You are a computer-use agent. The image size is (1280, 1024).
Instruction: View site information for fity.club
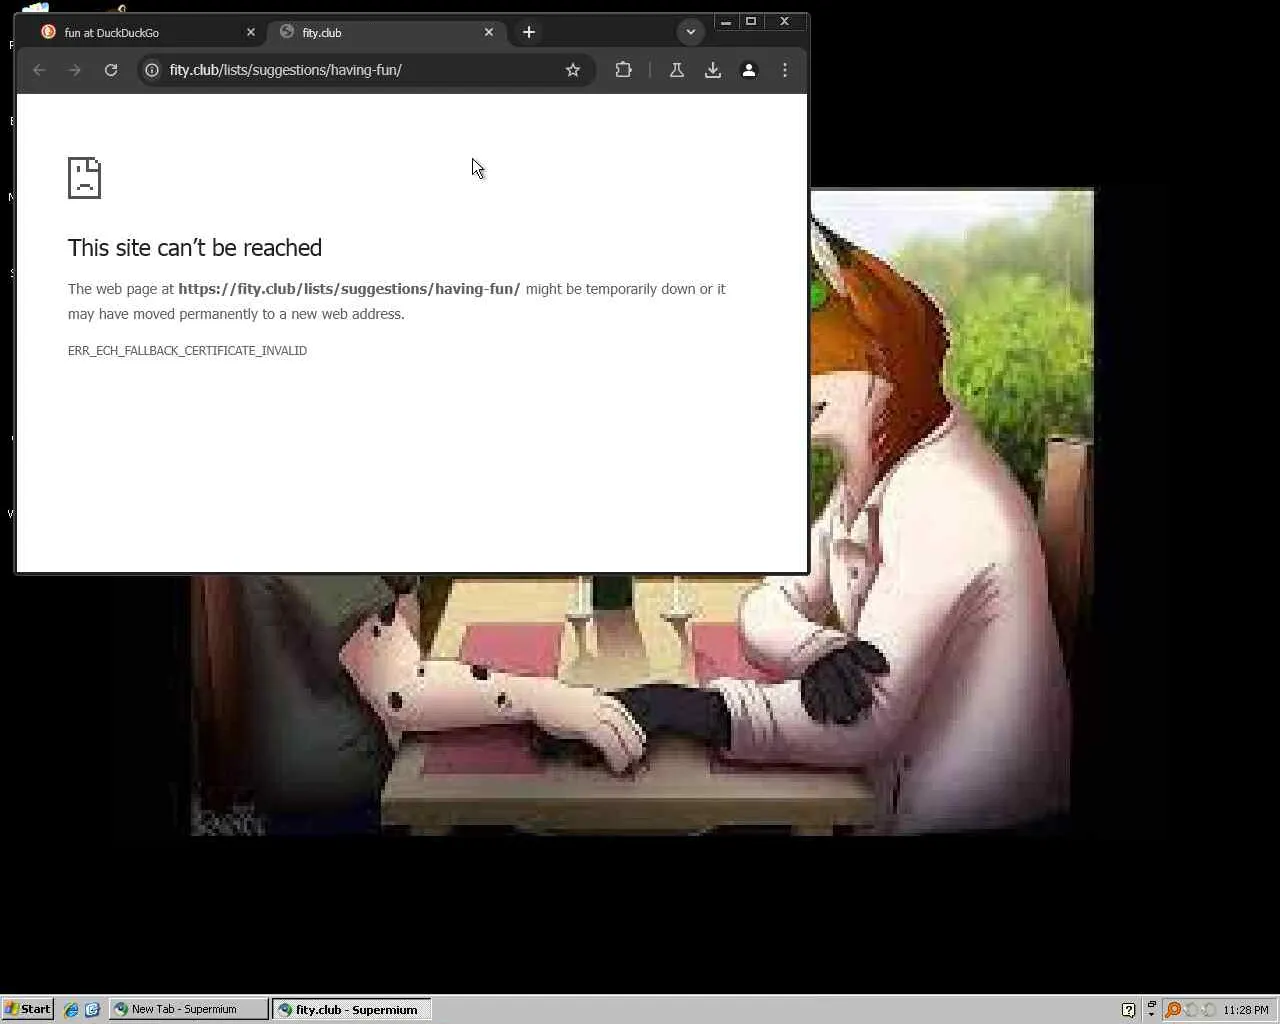152,70
